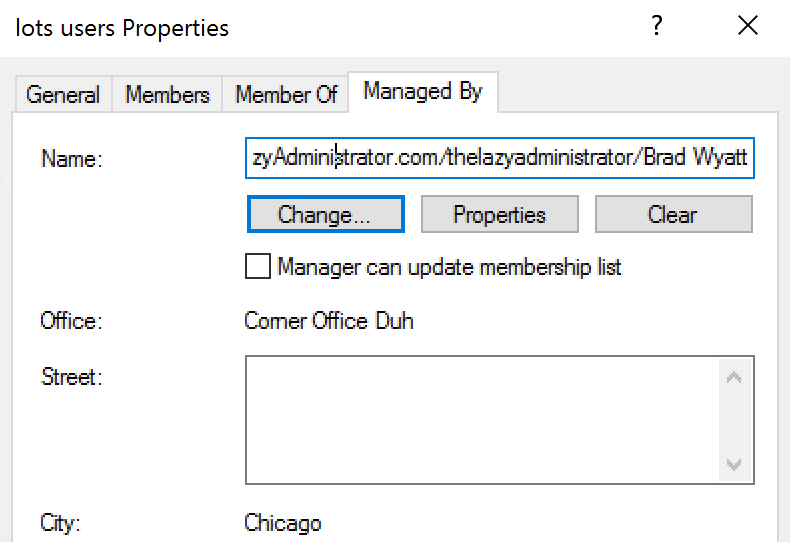Click the Manager can update membership label
790x542 pixels.
(449, 267)
